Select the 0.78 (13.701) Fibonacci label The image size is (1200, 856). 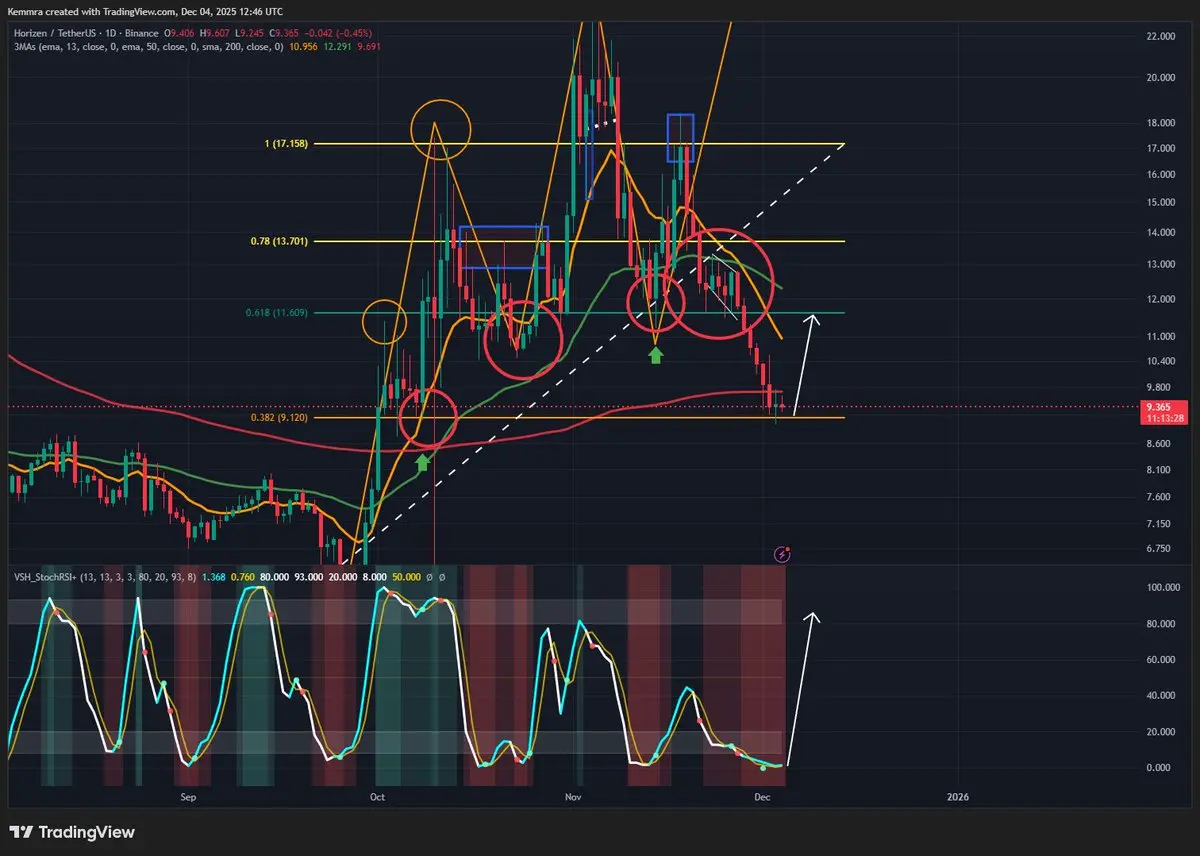point(278,241)
